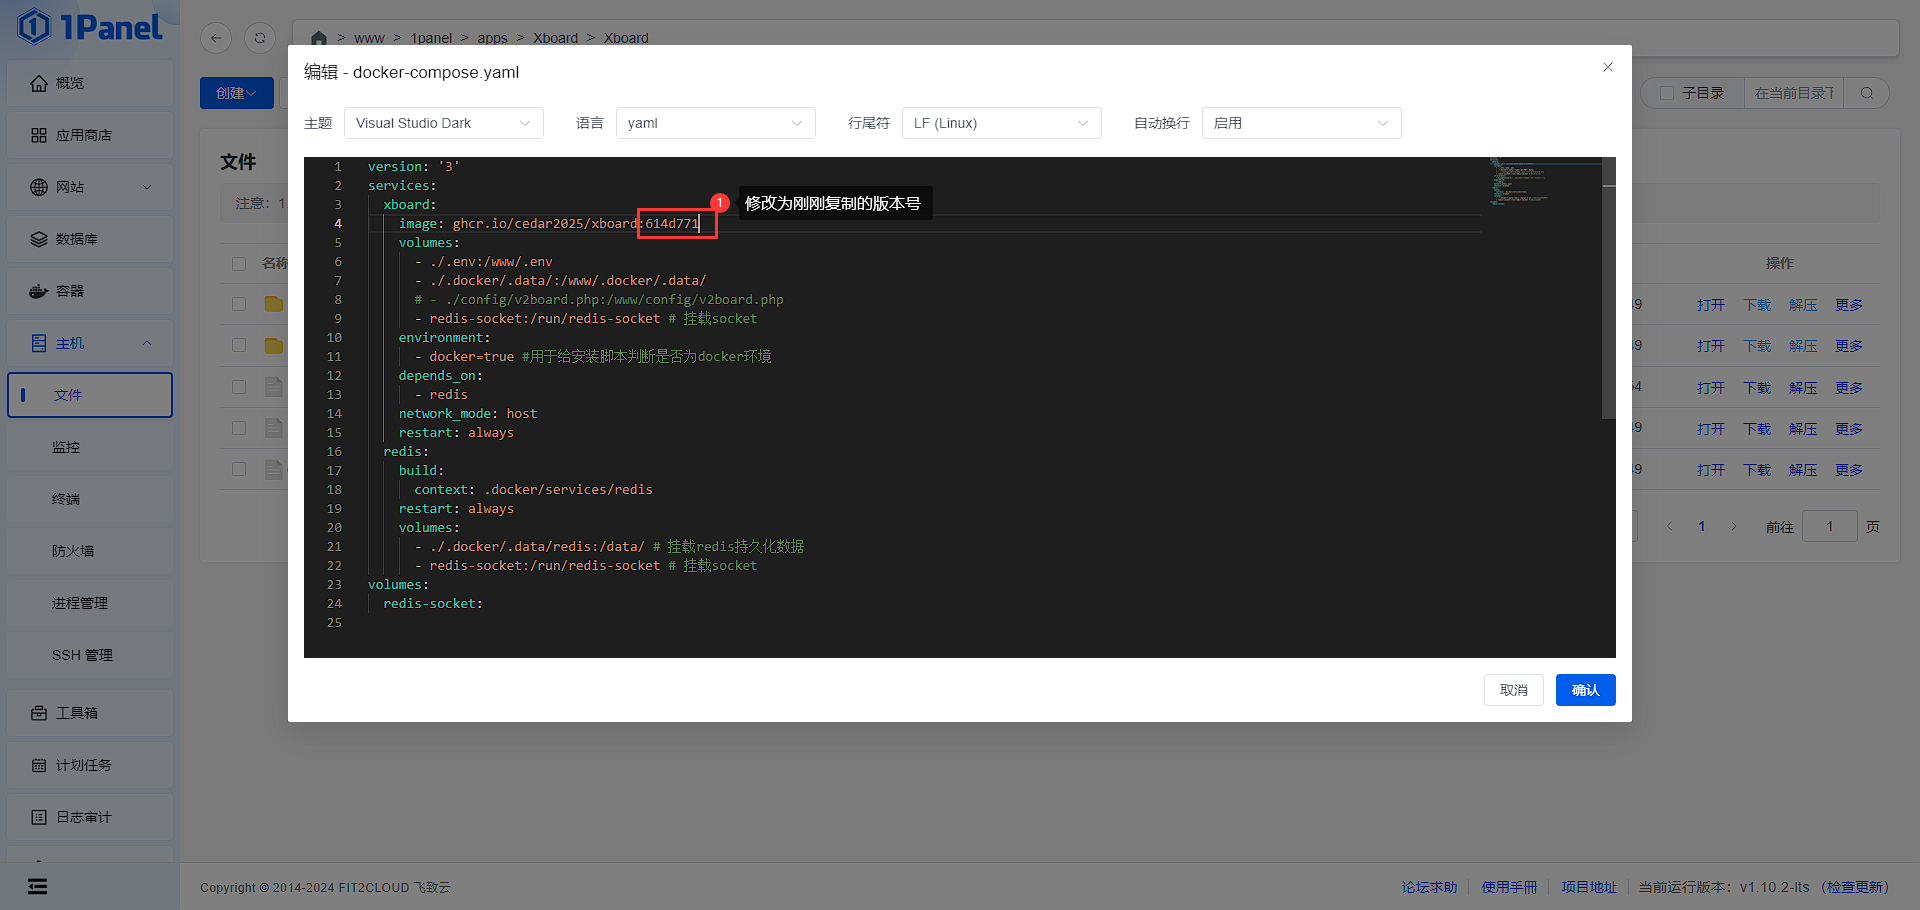The width and height of the screenshot is (1920, 910).
Task: Open the 主题 theme dropdown
Action: [443, 123]
